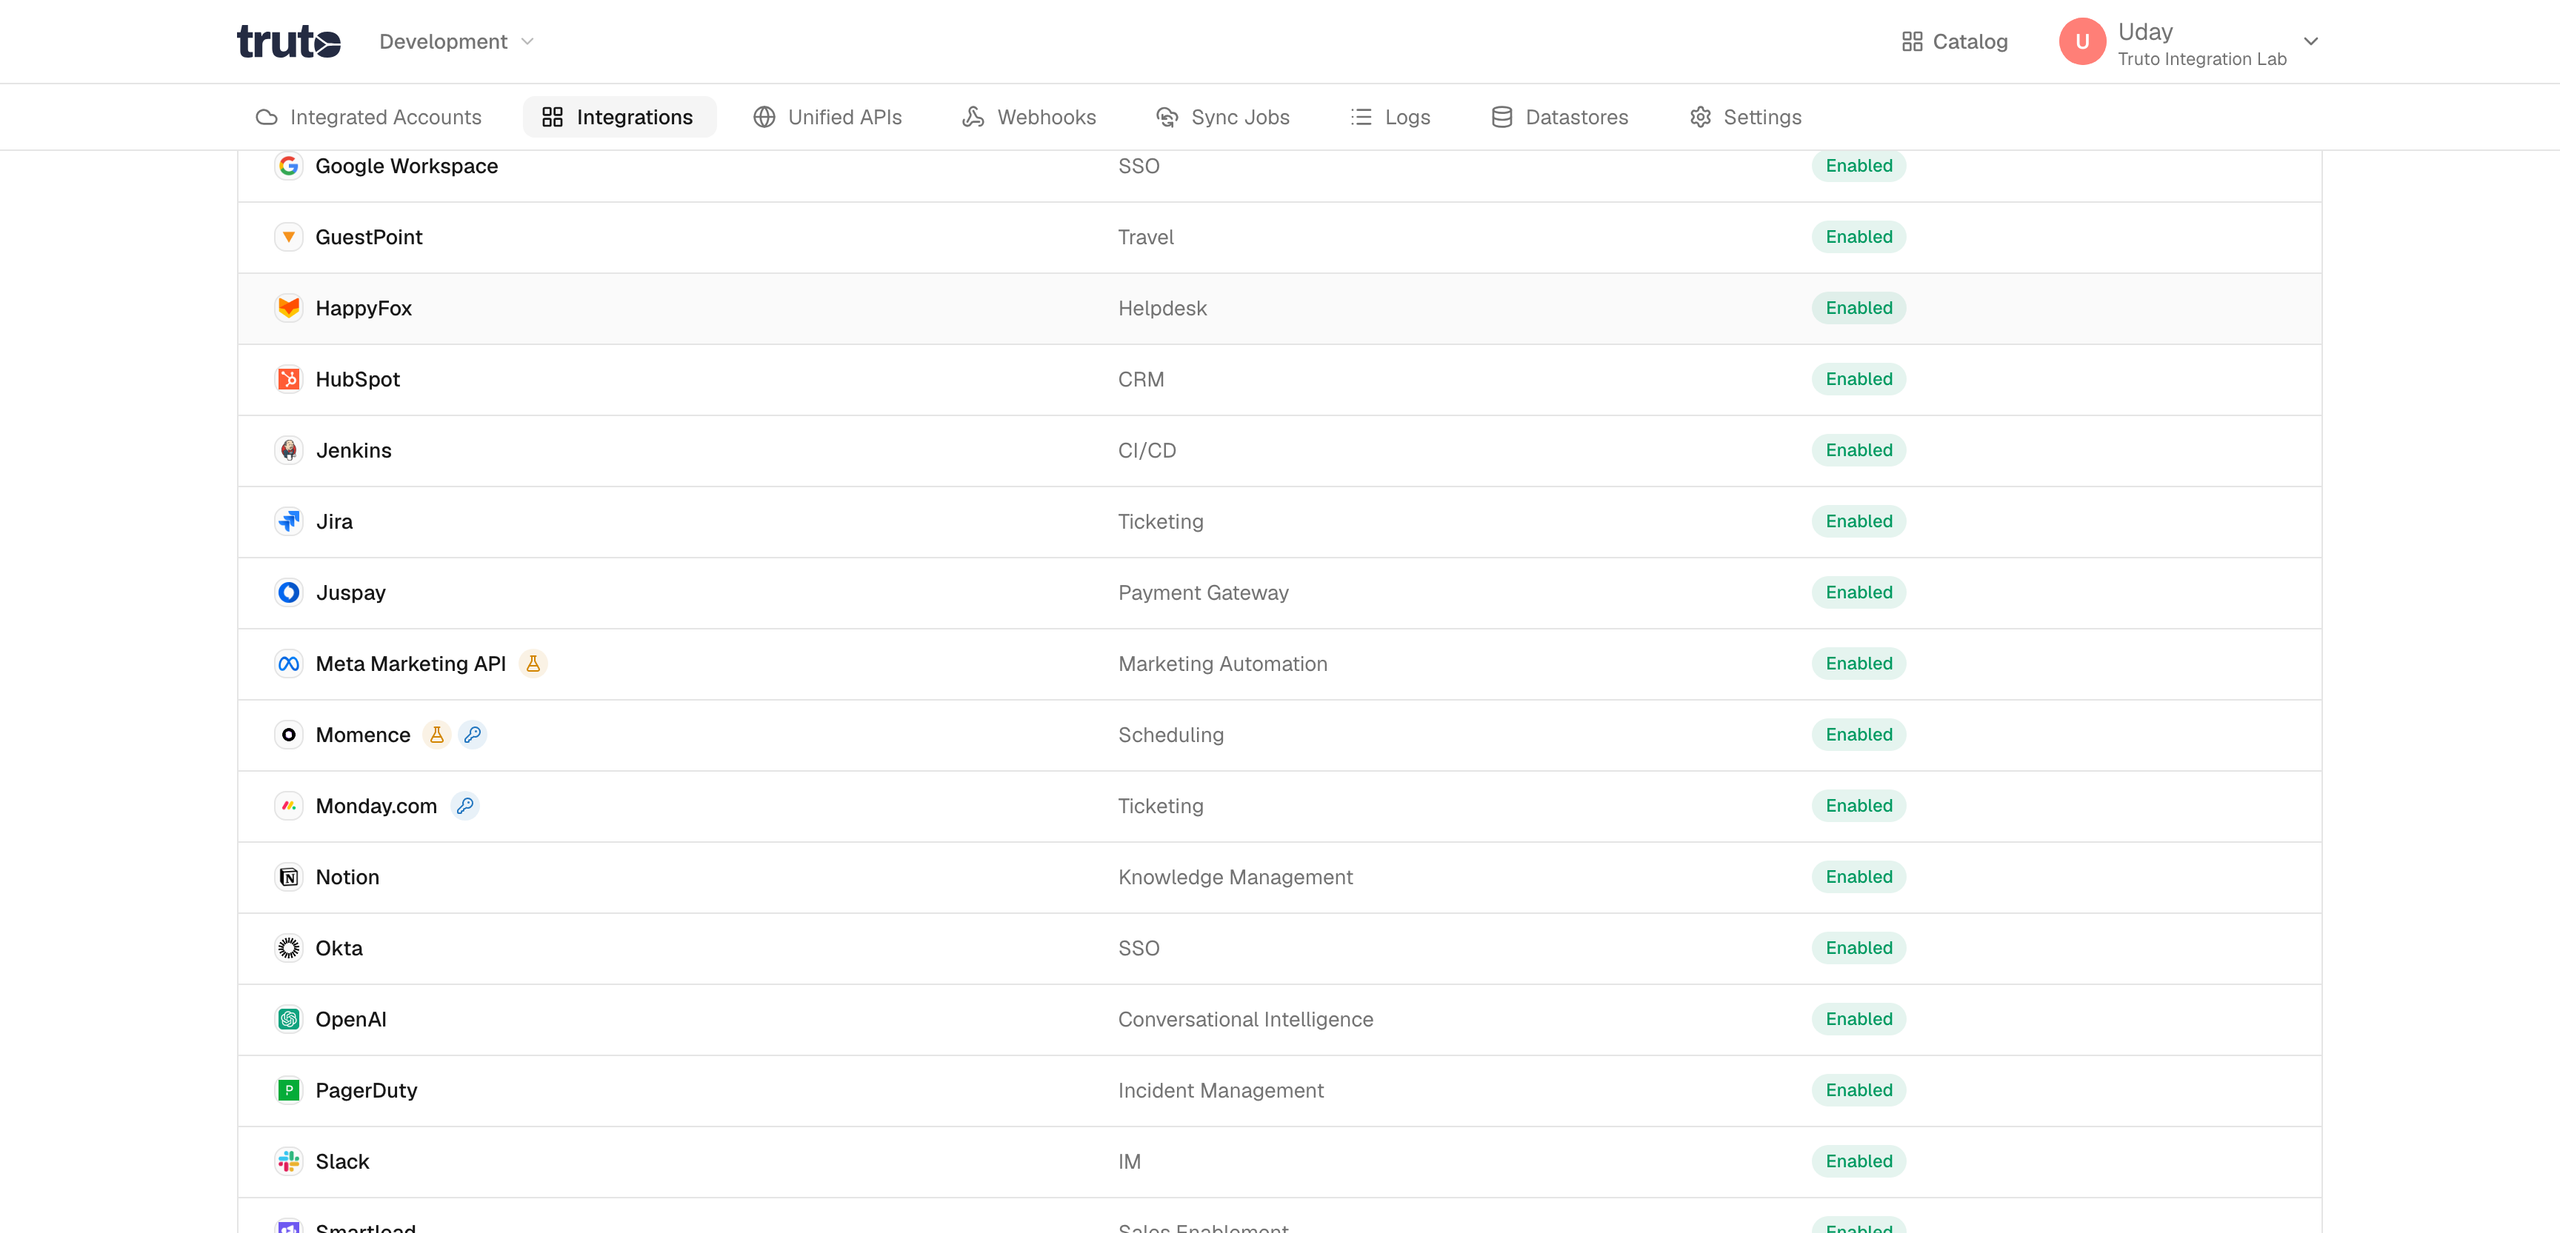
Task: Go to the Integrated Accounts tab
Action: point(369,117)
